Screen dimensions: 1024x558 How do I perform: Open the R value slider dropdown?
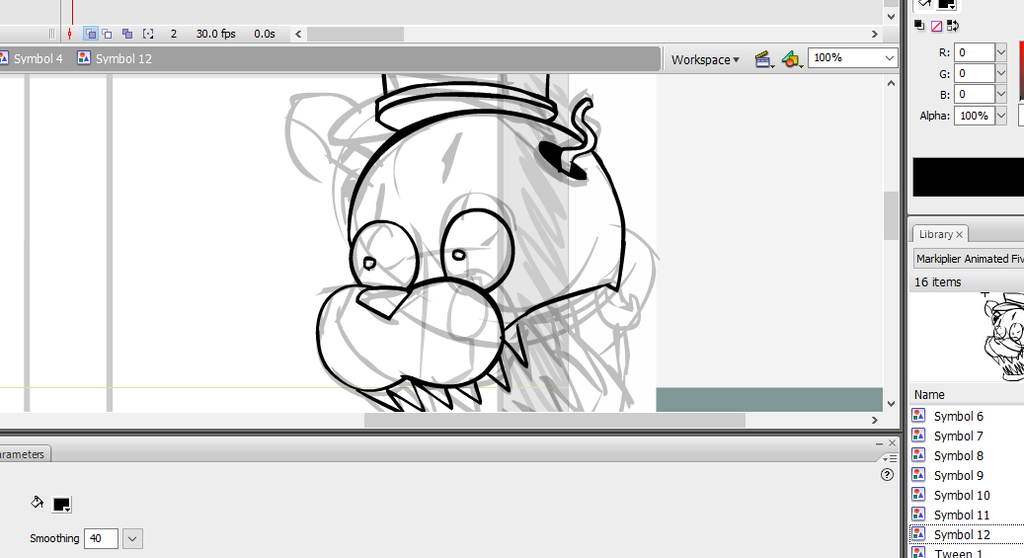point(1000,52)
